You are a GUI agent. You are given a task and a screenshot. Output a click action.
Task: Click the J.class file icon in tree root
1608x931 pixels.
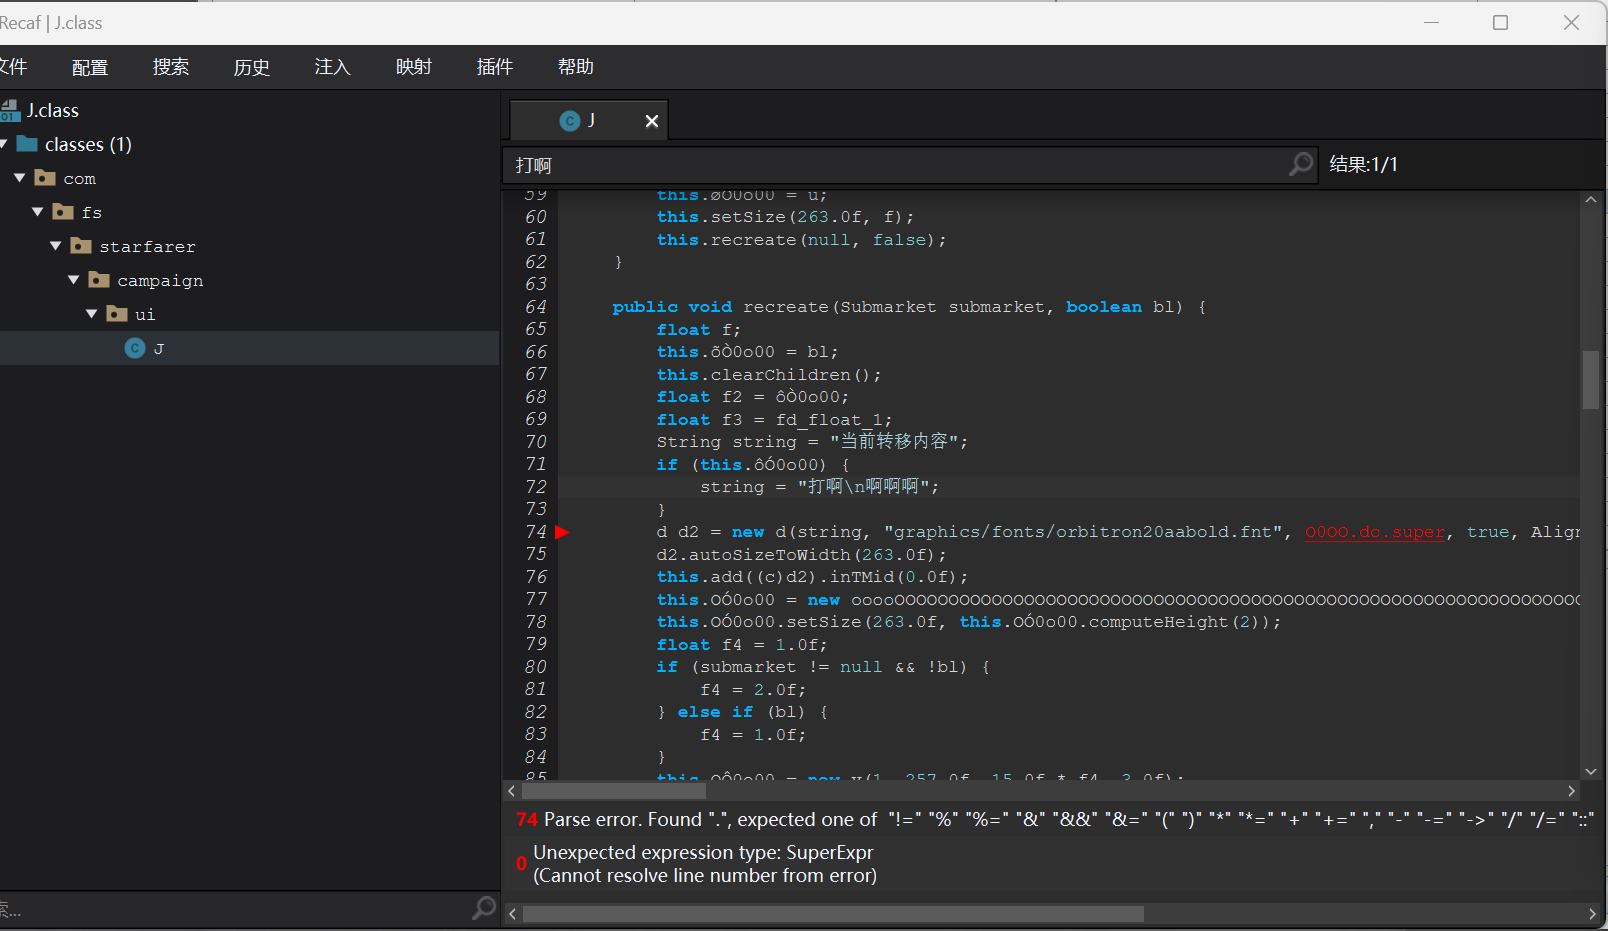click(x=11, y=110)
